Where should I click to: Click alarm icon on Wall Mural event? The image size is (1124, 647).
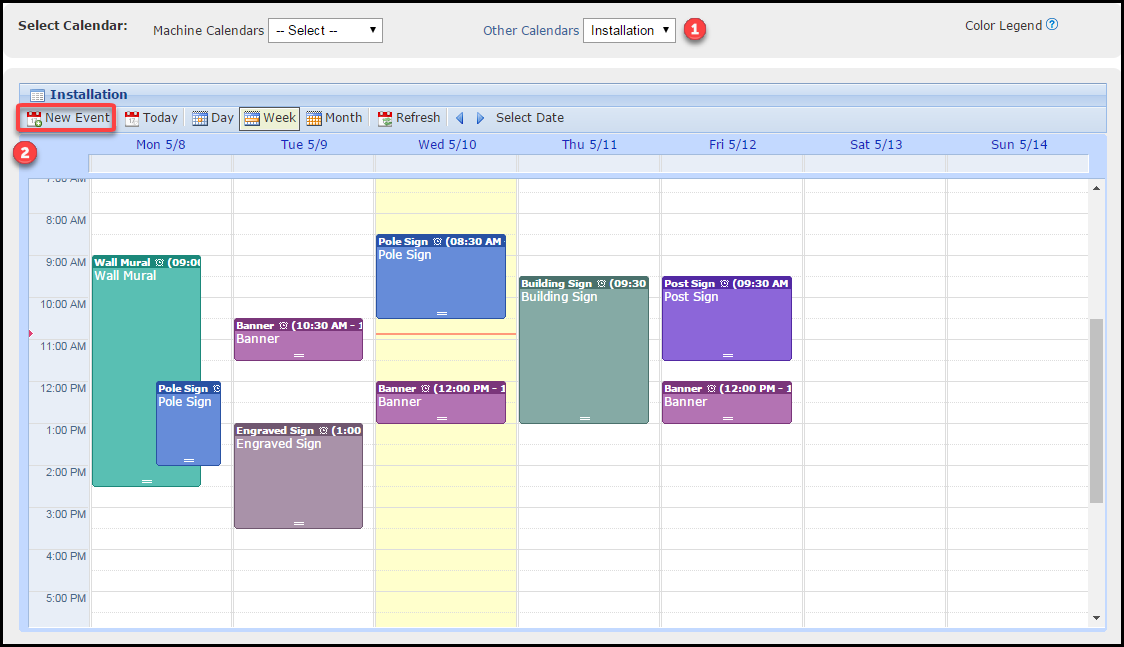159,263
